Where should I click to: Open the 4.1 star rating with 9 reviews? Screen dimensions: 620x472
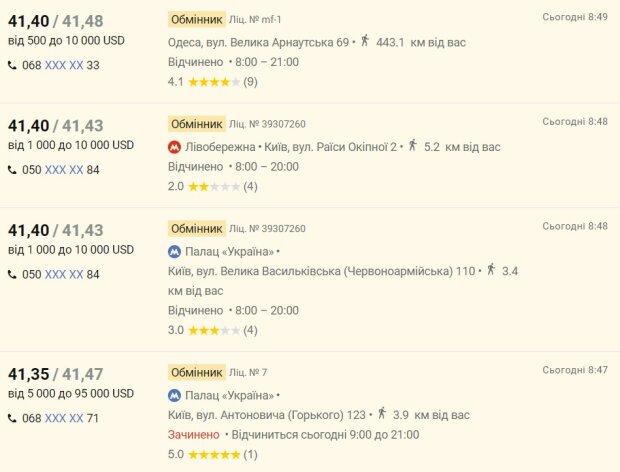[x=213, y=82]
